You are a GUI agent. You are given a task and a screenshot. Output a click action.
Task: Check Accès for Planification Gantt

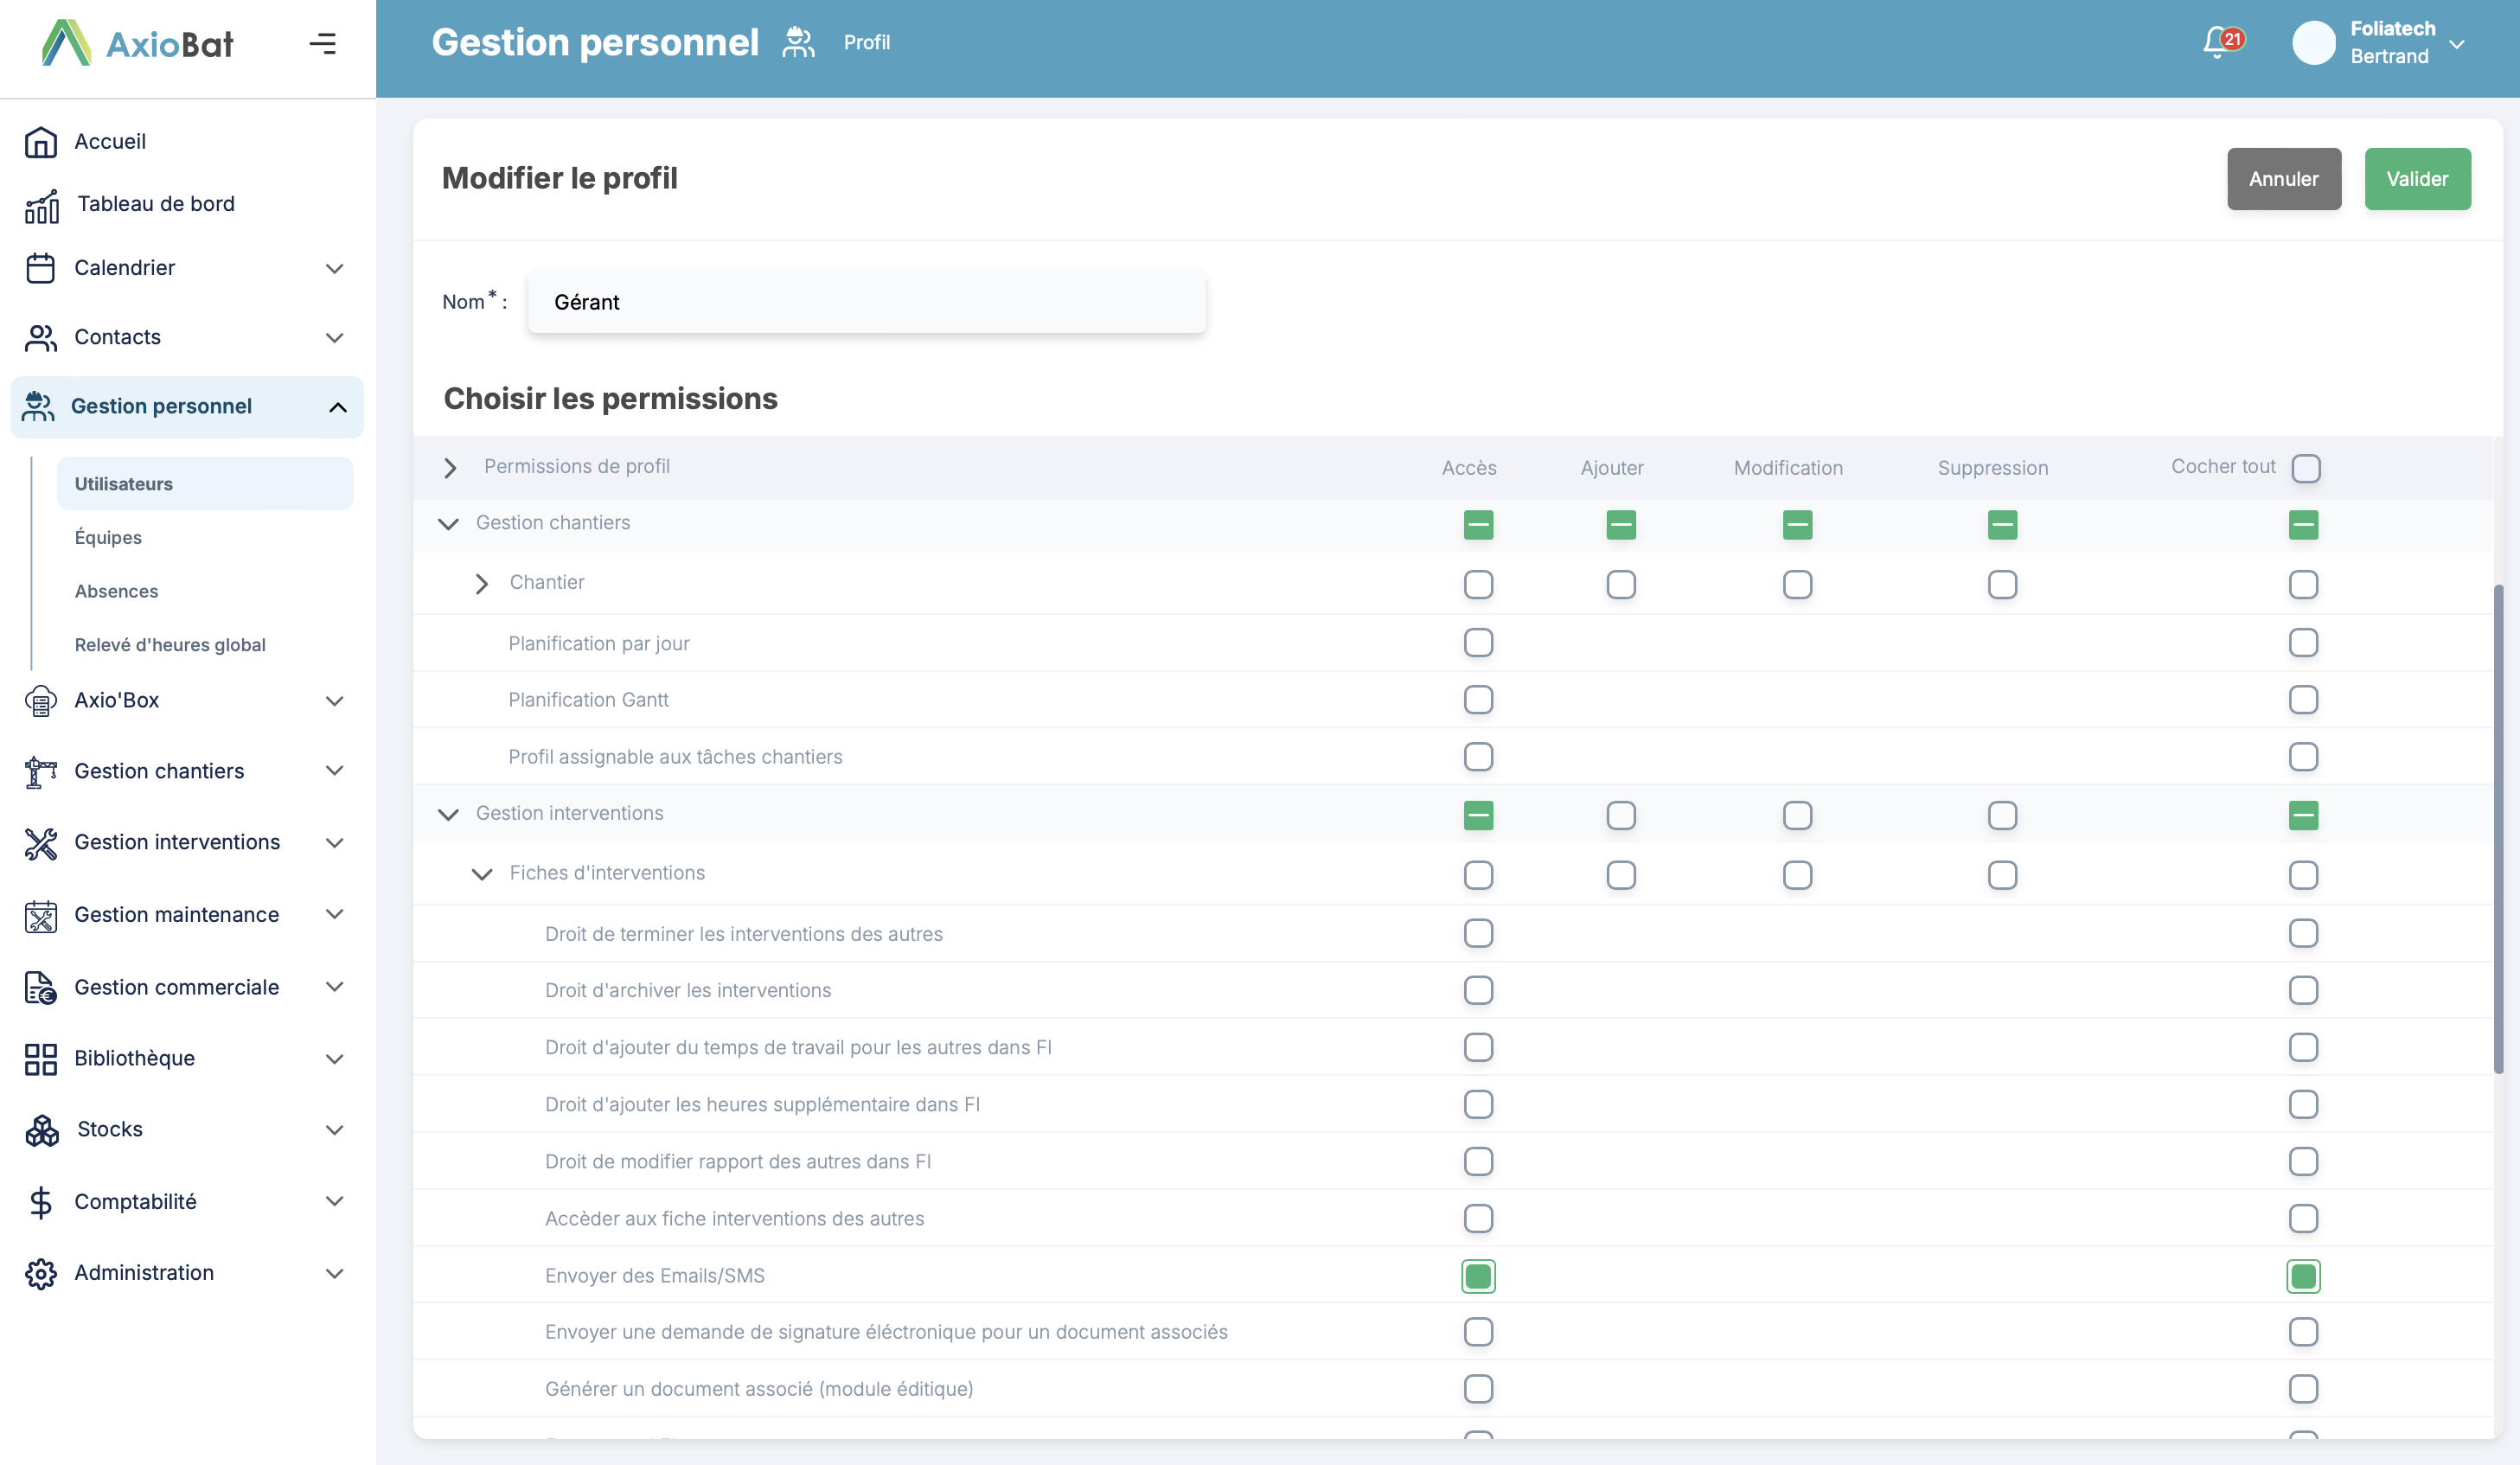tap(1478, 700)
